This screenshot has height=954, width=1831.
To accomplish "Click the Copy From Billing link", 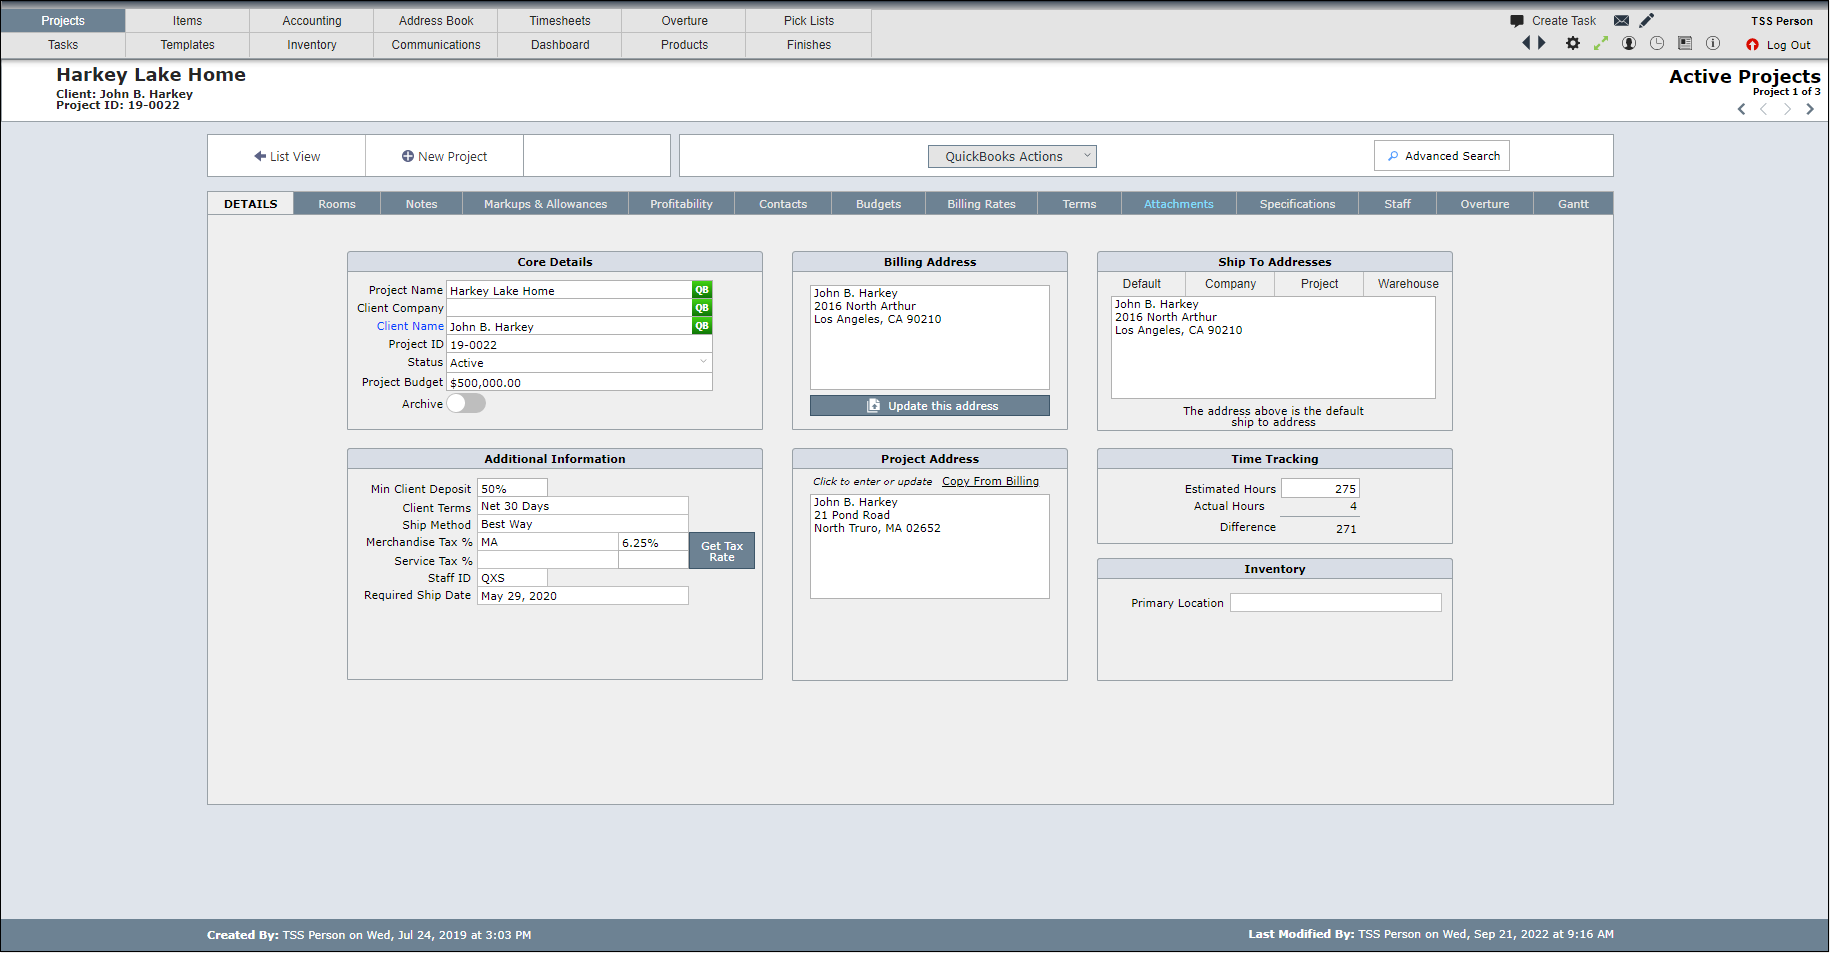I will (x=990, y=481).
